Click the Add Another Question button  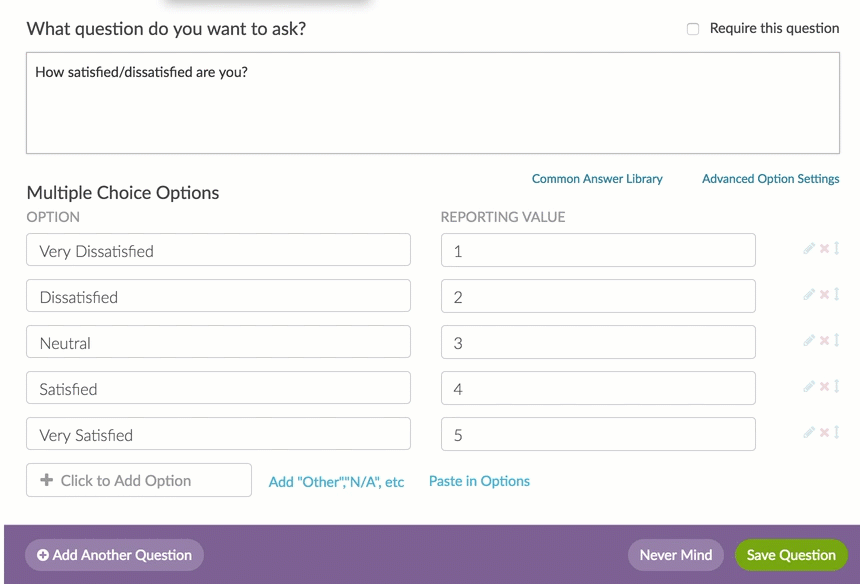114,555
